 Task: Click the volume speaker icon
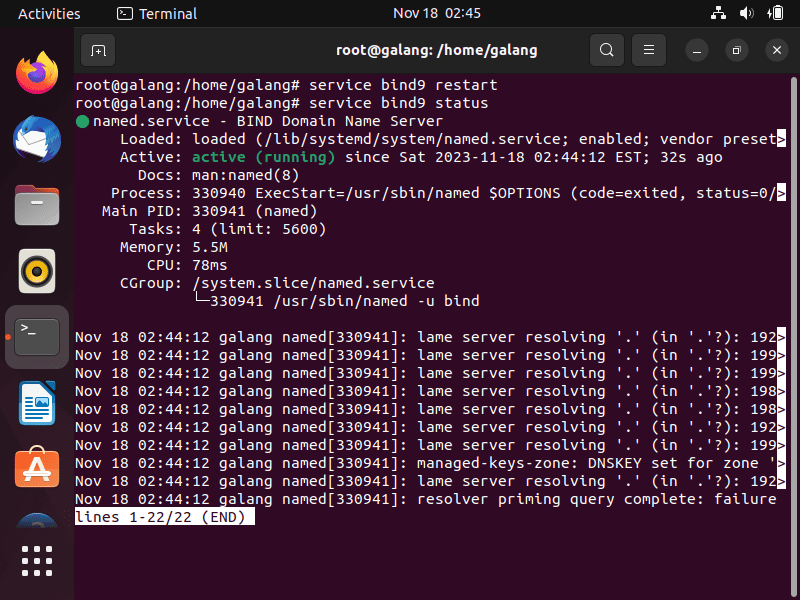746,13
